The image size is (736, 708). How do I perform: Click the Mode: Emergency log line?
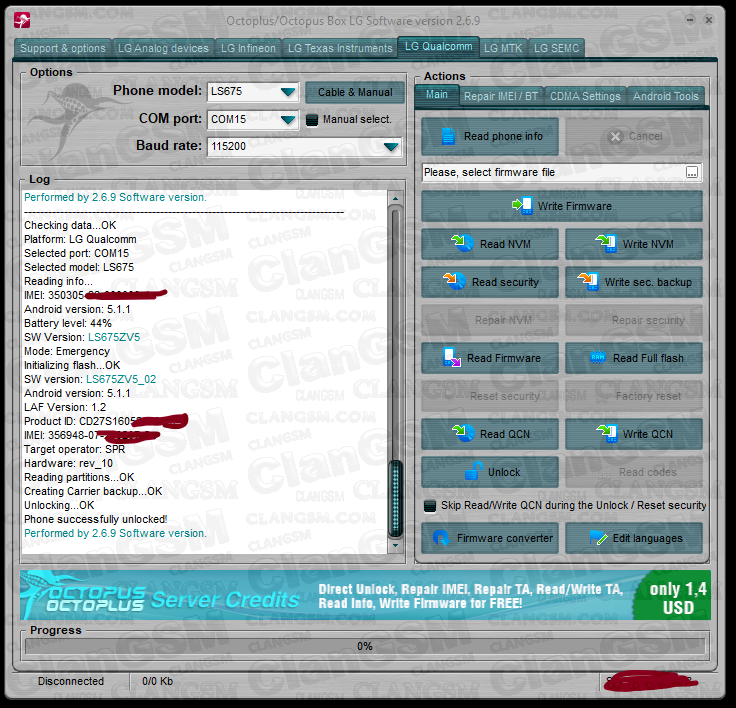pyautogui.click(x=67, y=351)
